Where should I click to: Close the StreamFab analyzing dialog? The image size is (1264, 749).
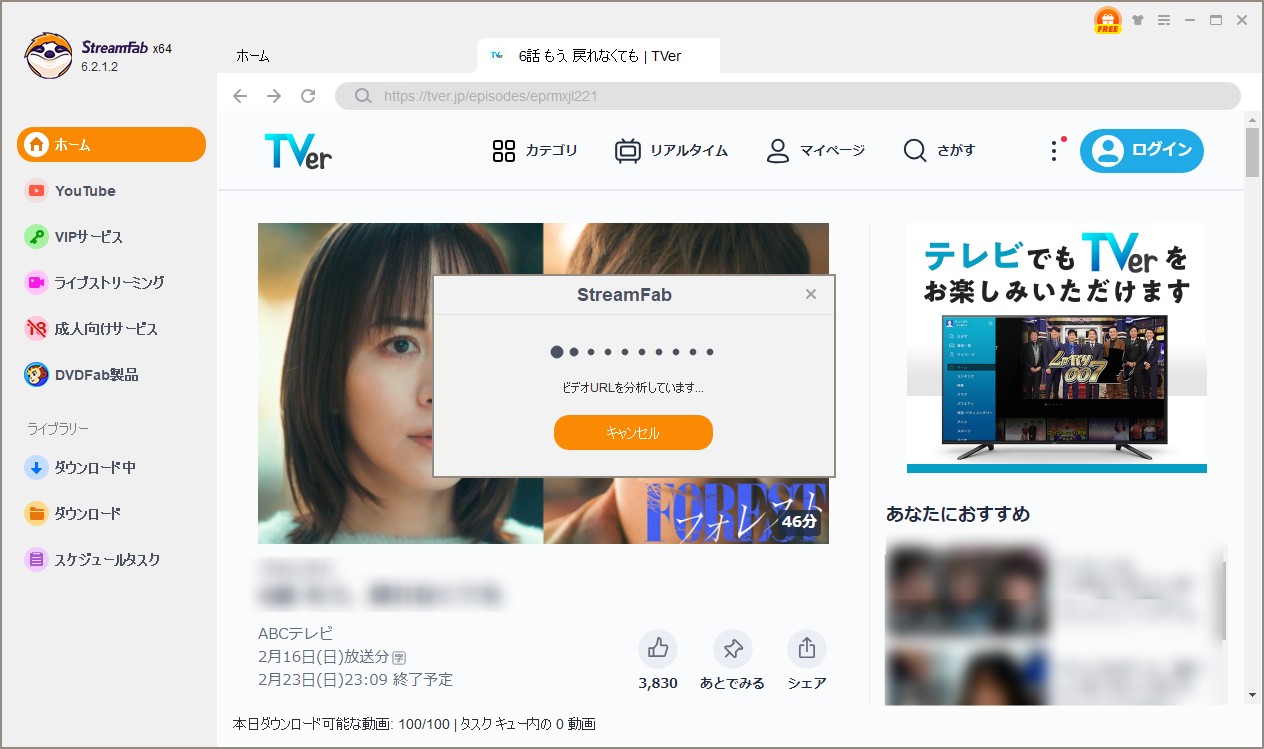(811, 294)
